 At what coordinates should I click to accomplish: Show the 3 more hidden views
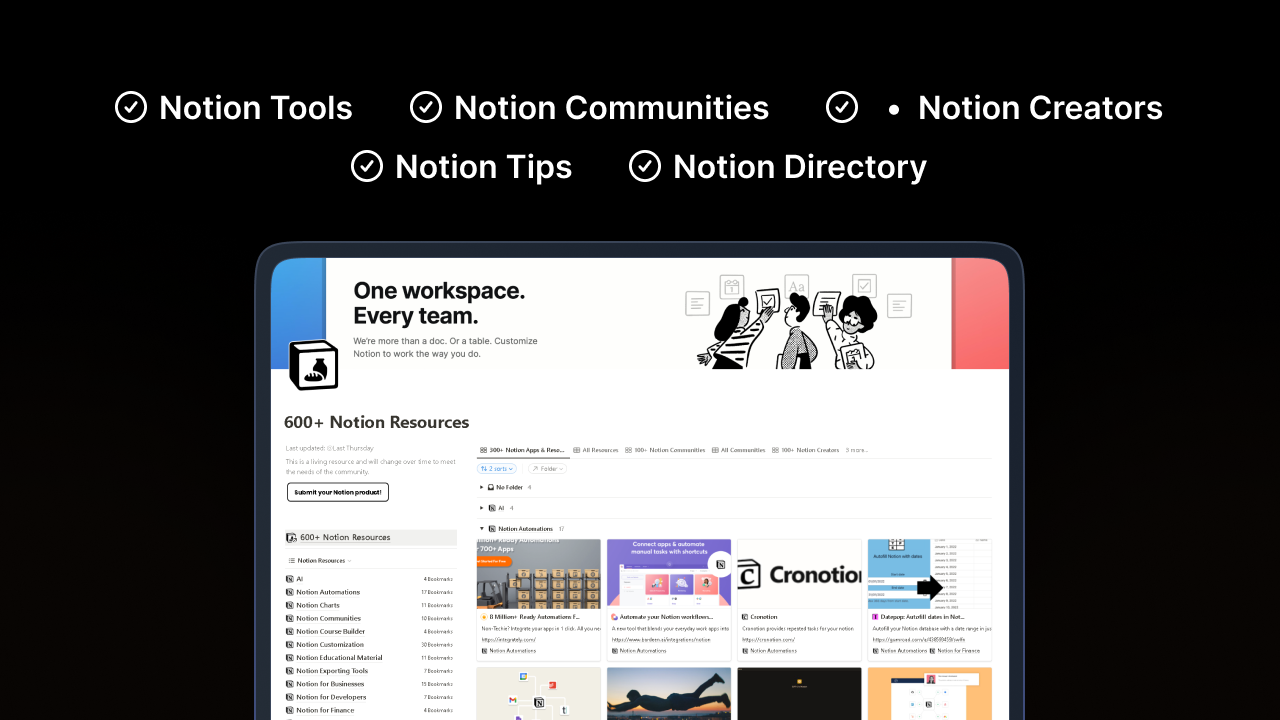(x=857, y=450)
